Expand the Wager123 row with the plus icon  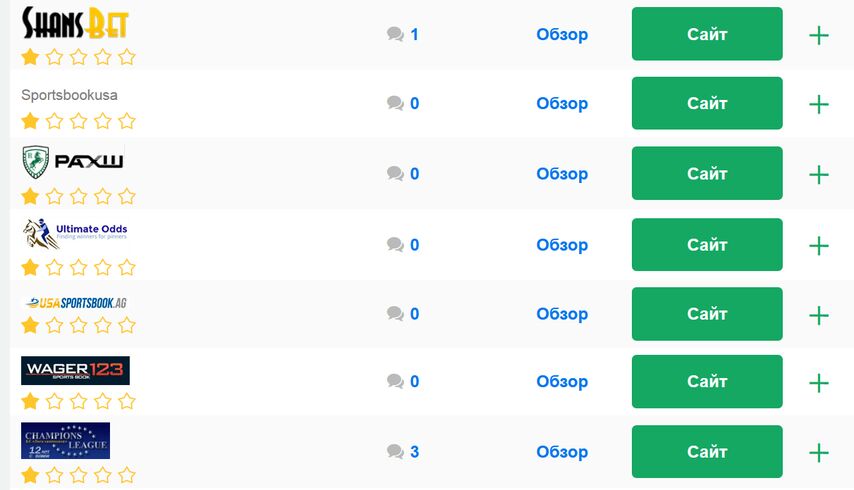tap(819, 383)
